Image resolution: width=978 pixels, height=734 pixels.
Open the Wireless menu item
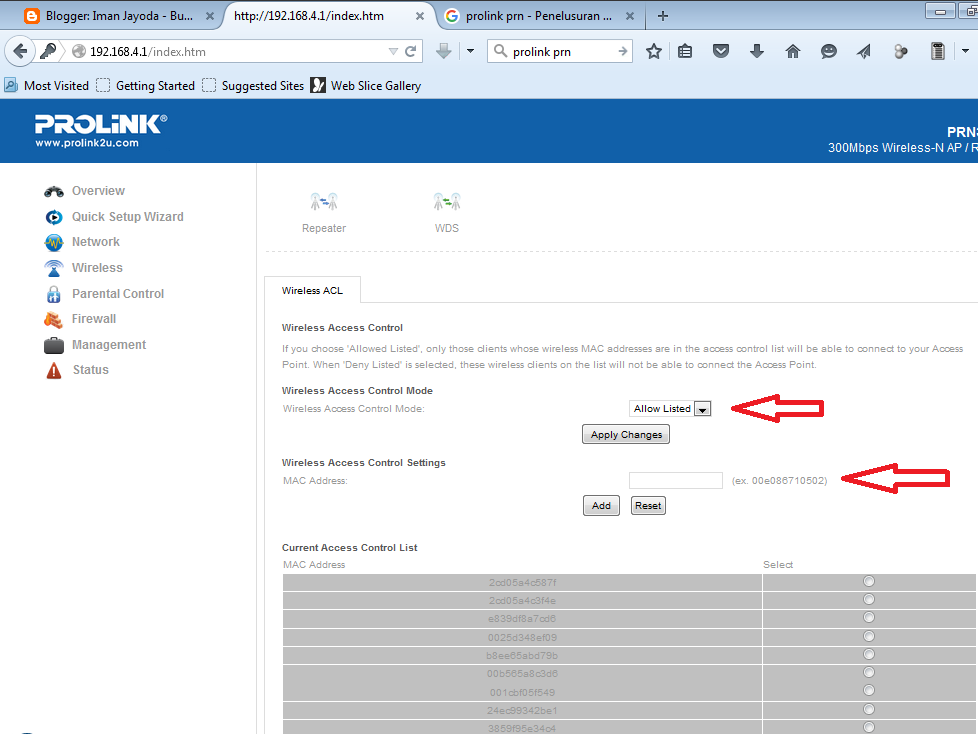tap(97, 268)
